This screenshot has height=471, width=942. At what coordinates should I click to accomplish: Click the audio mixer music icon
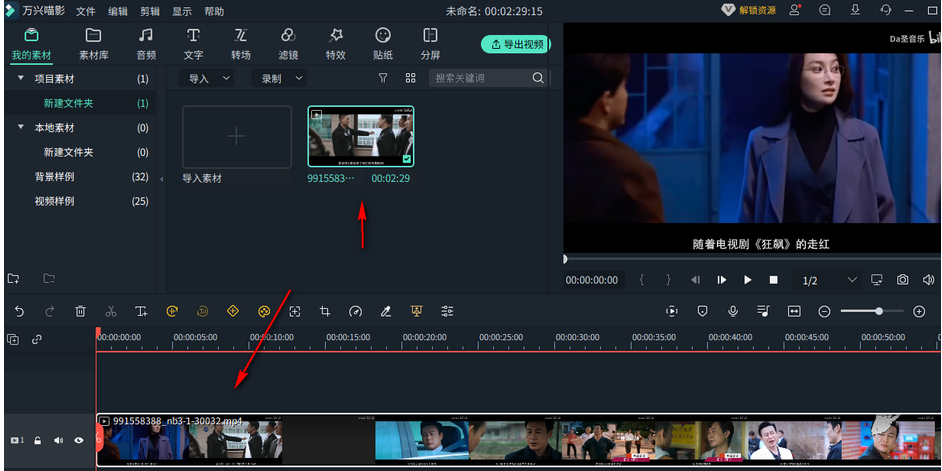coord(764,311)
